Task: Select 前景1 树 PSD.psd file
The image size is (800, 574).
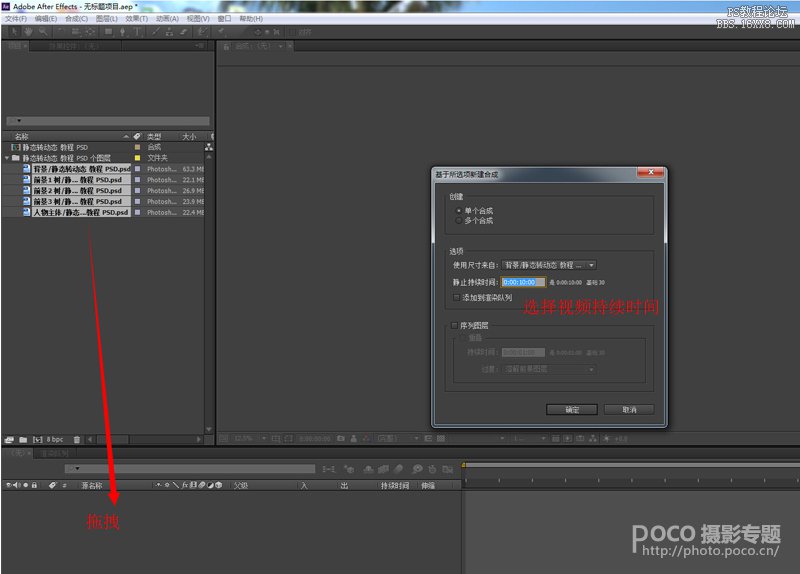Action: [x=82, y=180]
